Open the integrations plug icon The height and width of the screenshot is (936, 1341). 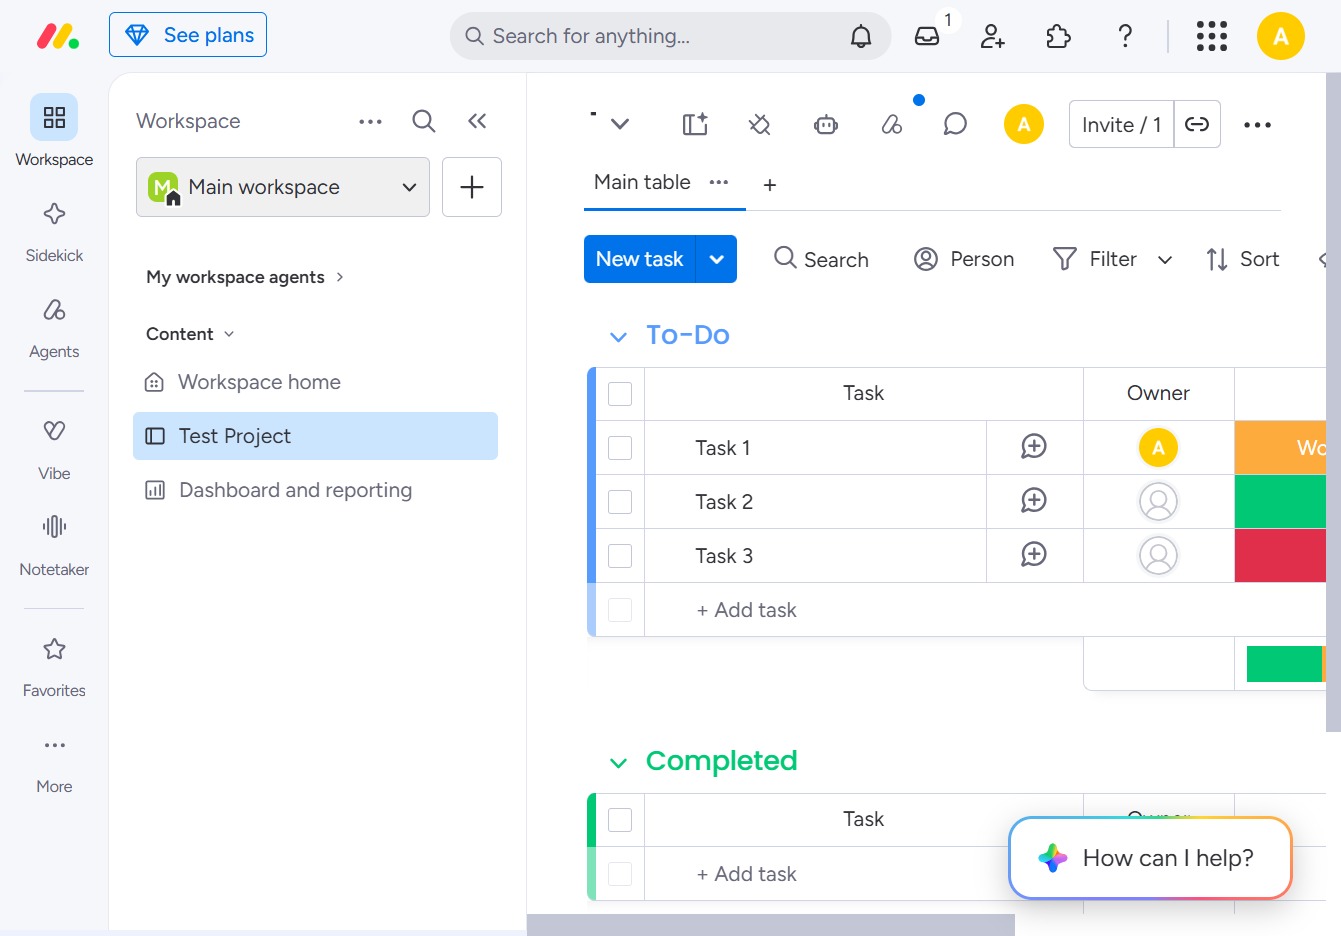coord(760,125)
